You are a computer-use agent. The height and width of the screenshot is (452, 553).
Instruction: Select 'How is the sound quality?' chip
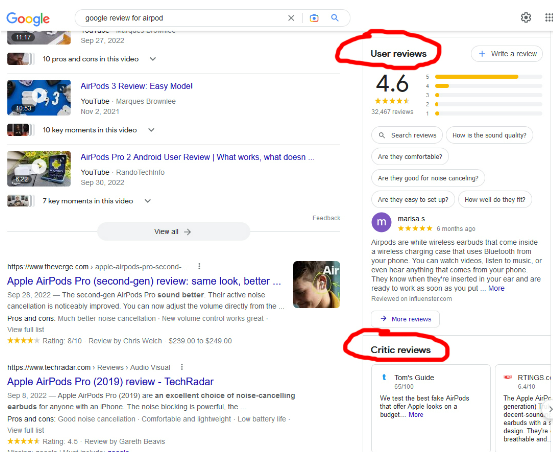pyautogui.click(x=489, y=135)
